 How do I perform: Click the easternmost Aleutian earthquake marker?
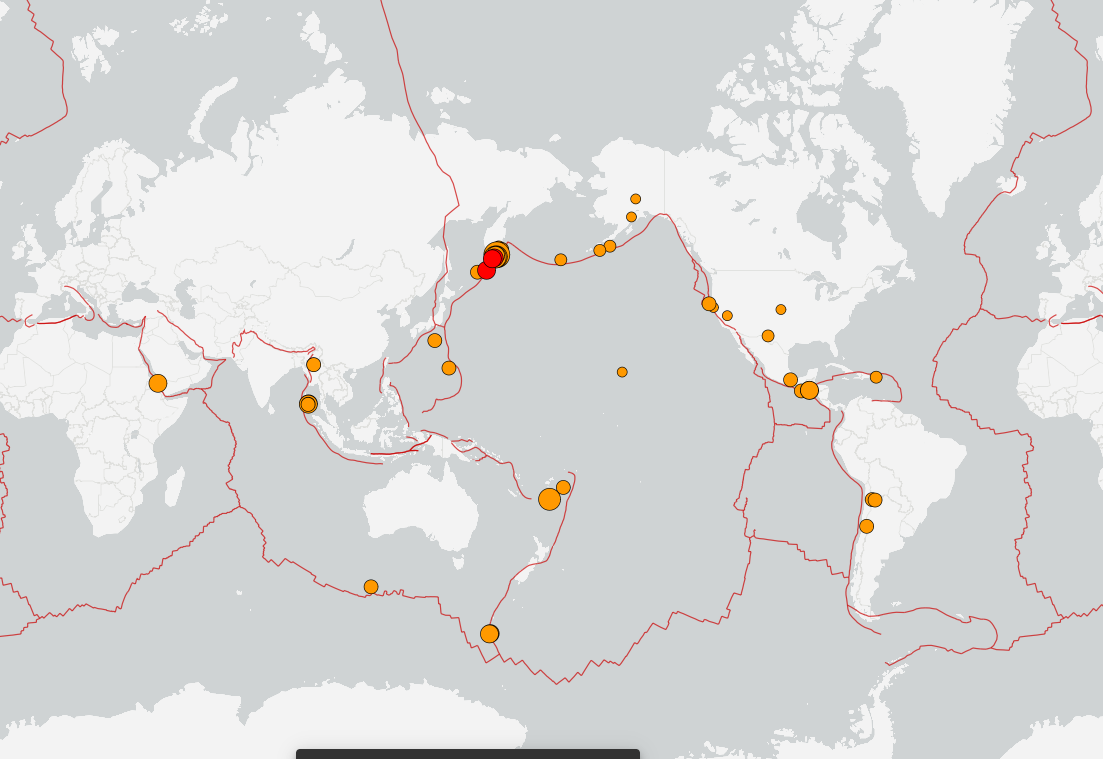tap(610, 246)
